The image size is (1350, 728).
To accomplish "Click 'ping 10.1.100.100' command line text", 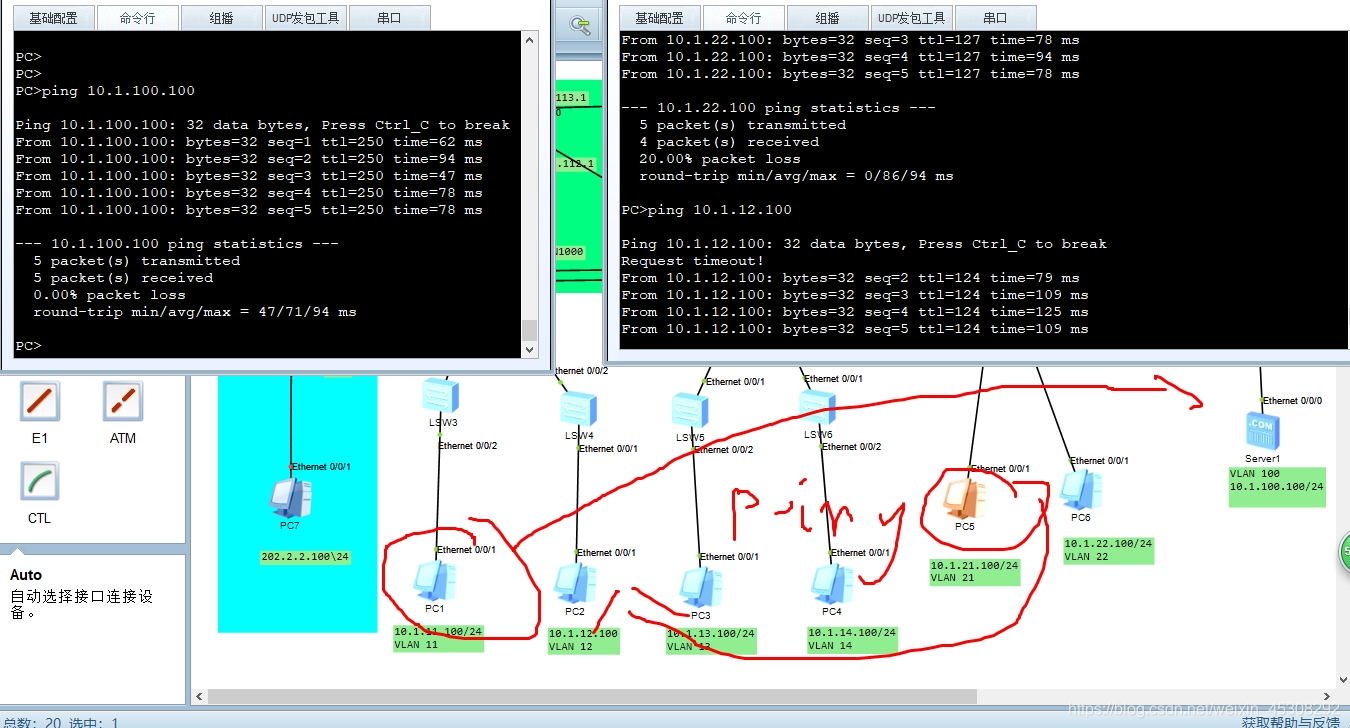I will [141, 91].
